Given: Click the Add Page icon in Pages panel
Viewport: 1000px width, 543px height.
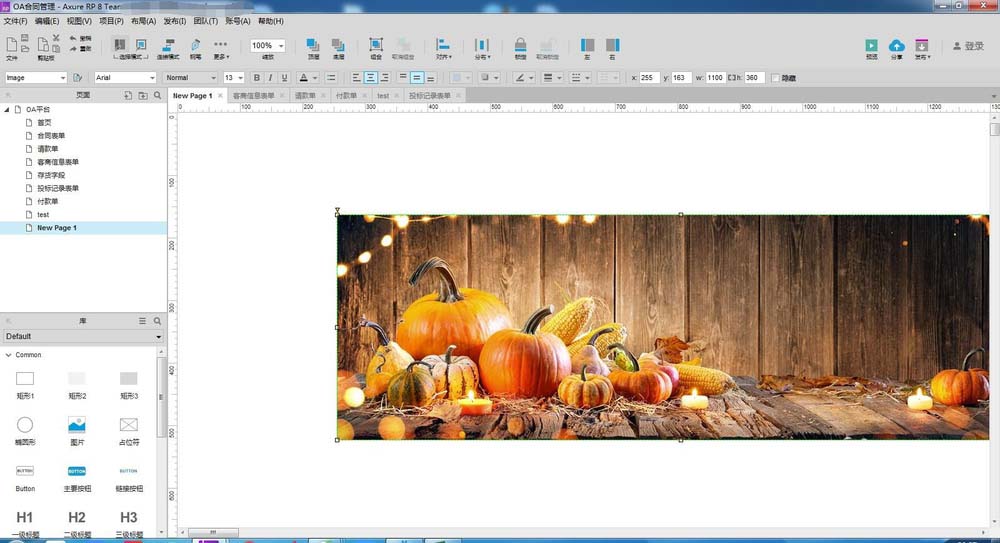Looking at the screenshot, I should pyautogui.click(x=128, y=95).
